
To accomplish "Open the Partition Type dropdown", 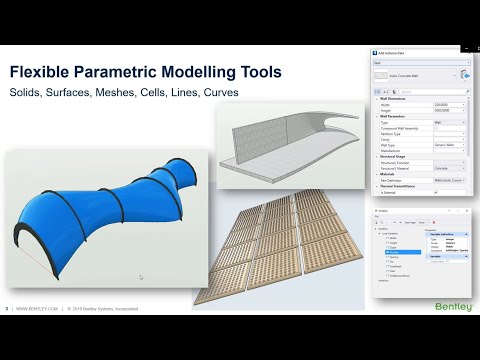I will (463, 134).
